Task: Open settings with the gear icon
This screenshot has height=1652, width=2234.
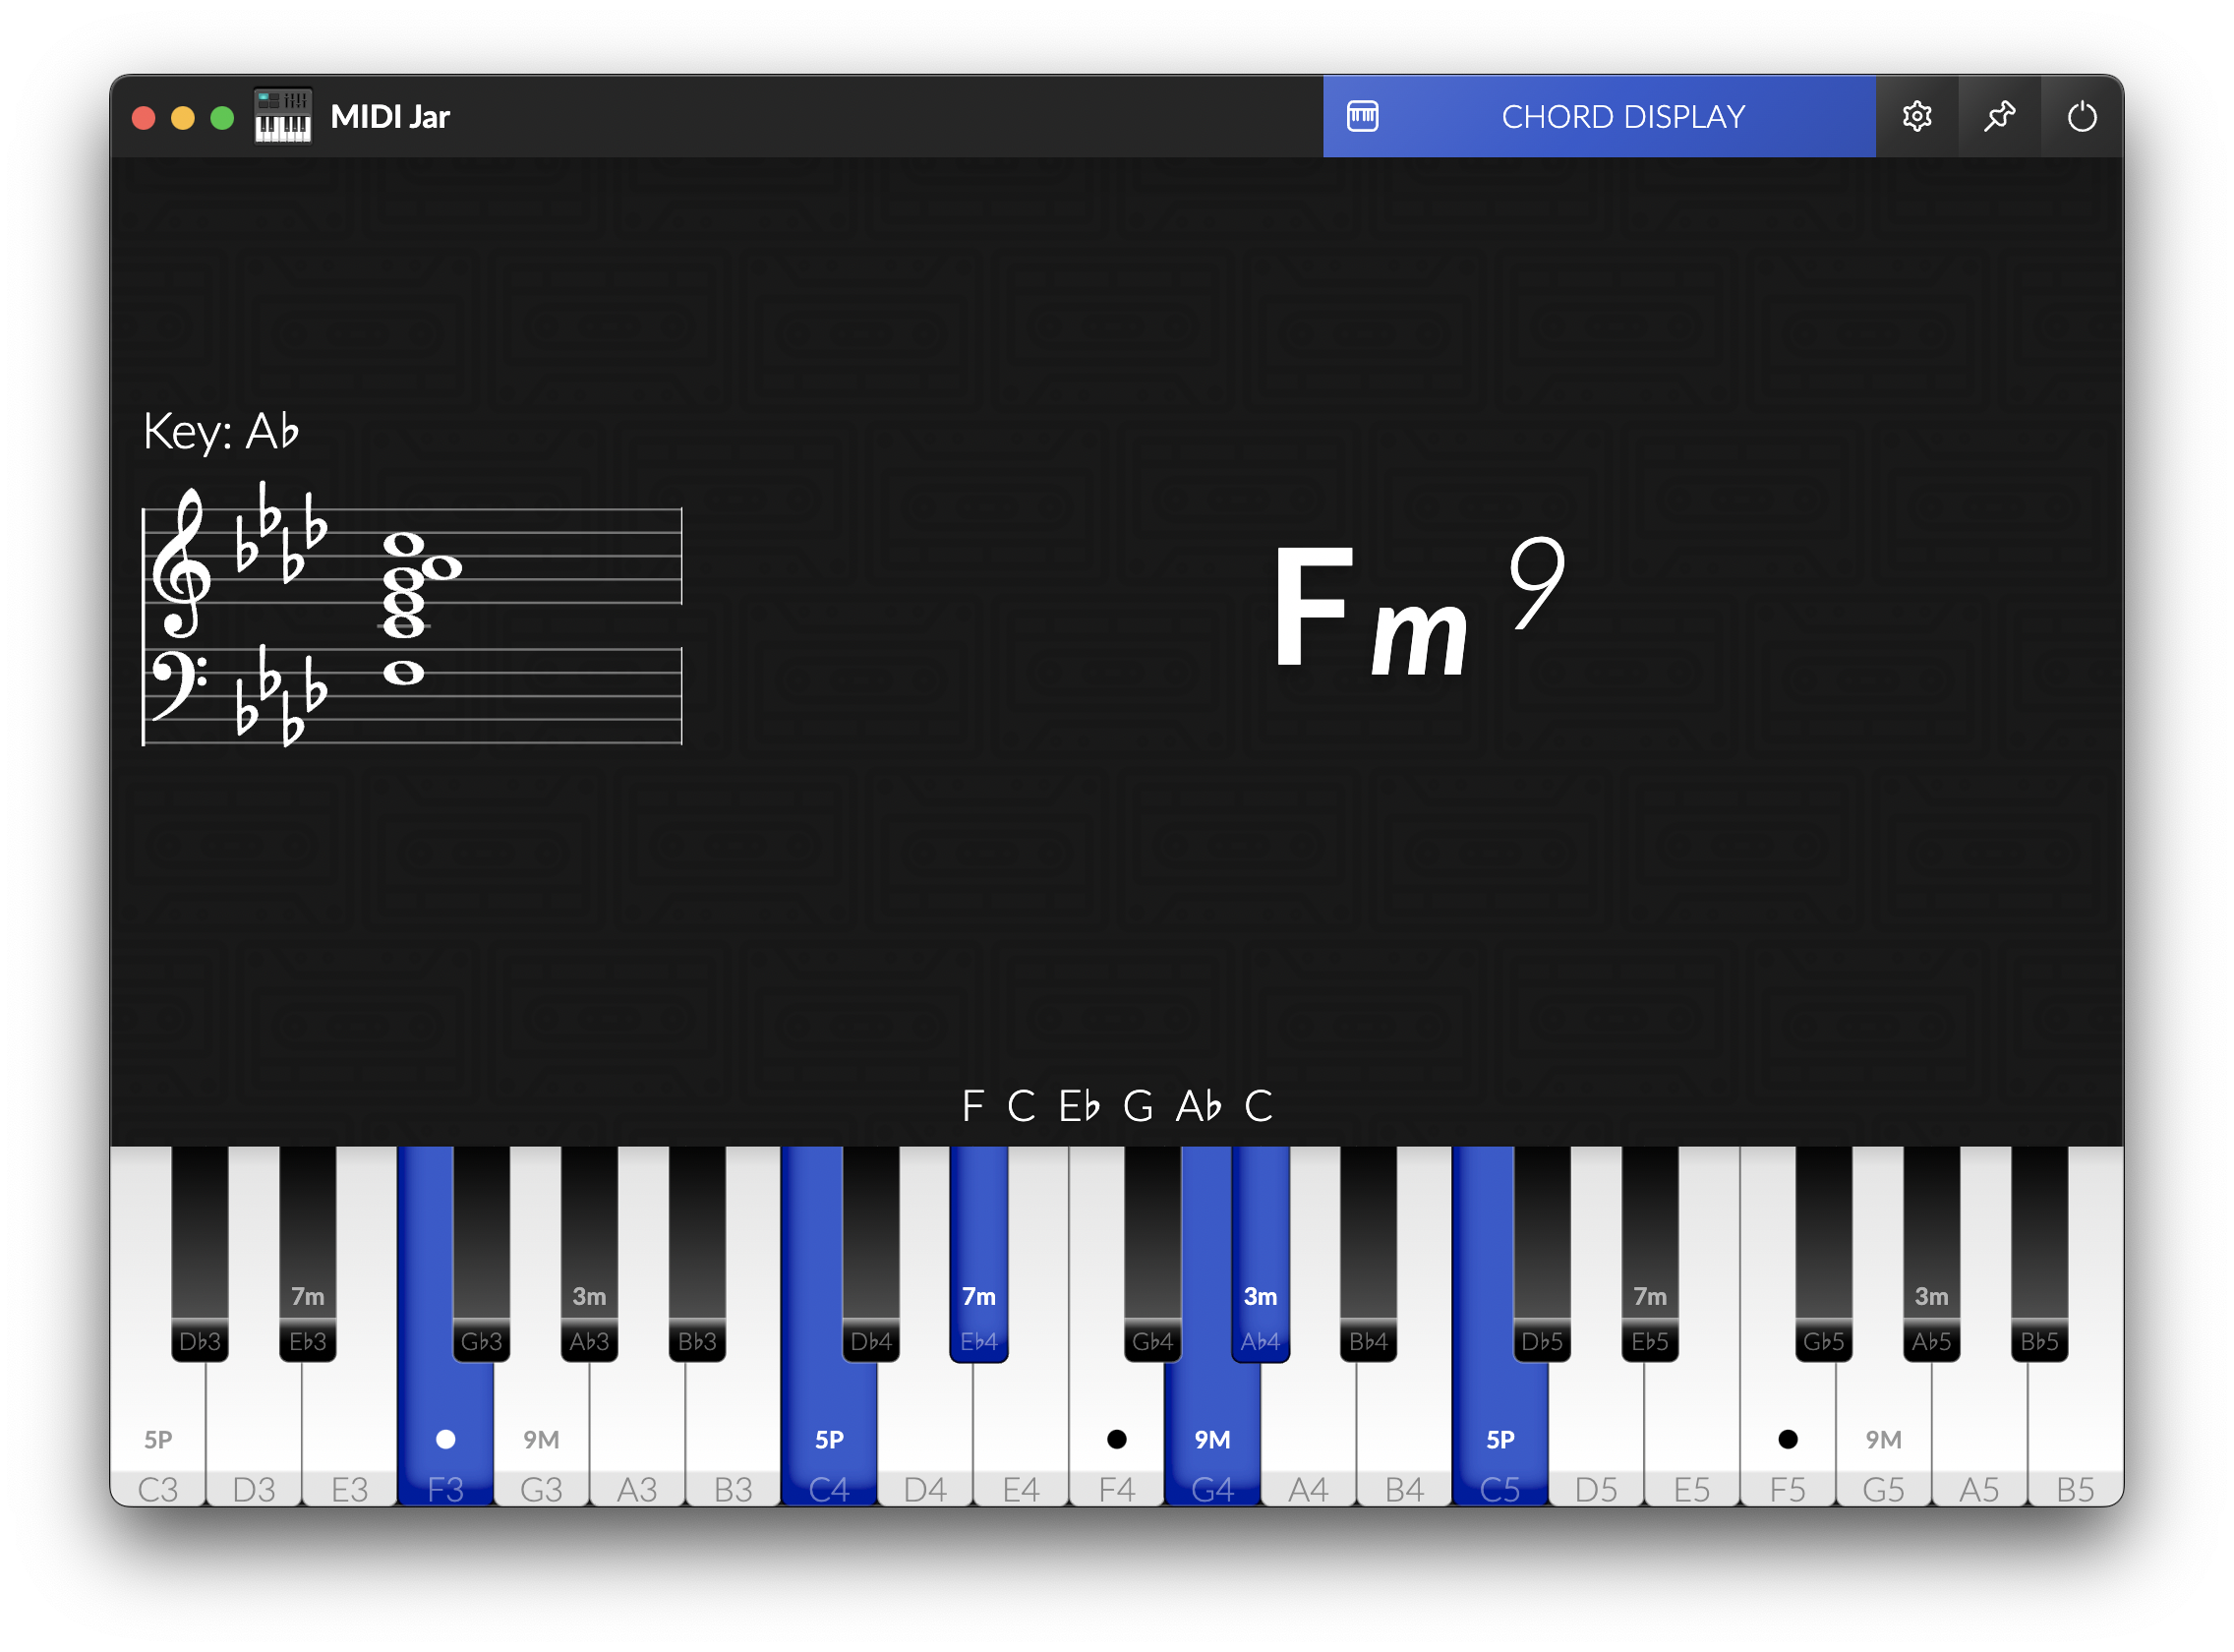Action: coord(1916,117)
